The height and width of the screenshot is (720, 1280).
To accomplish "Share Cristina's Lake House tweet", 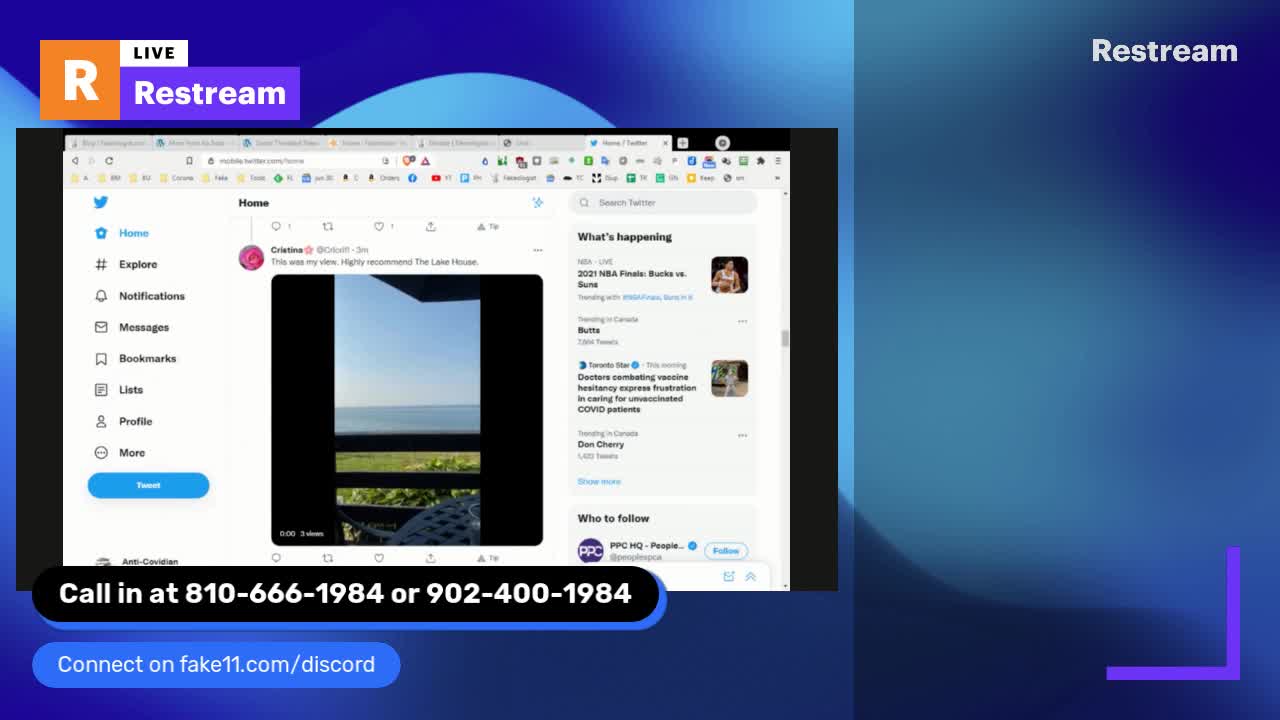I will 430,558.
